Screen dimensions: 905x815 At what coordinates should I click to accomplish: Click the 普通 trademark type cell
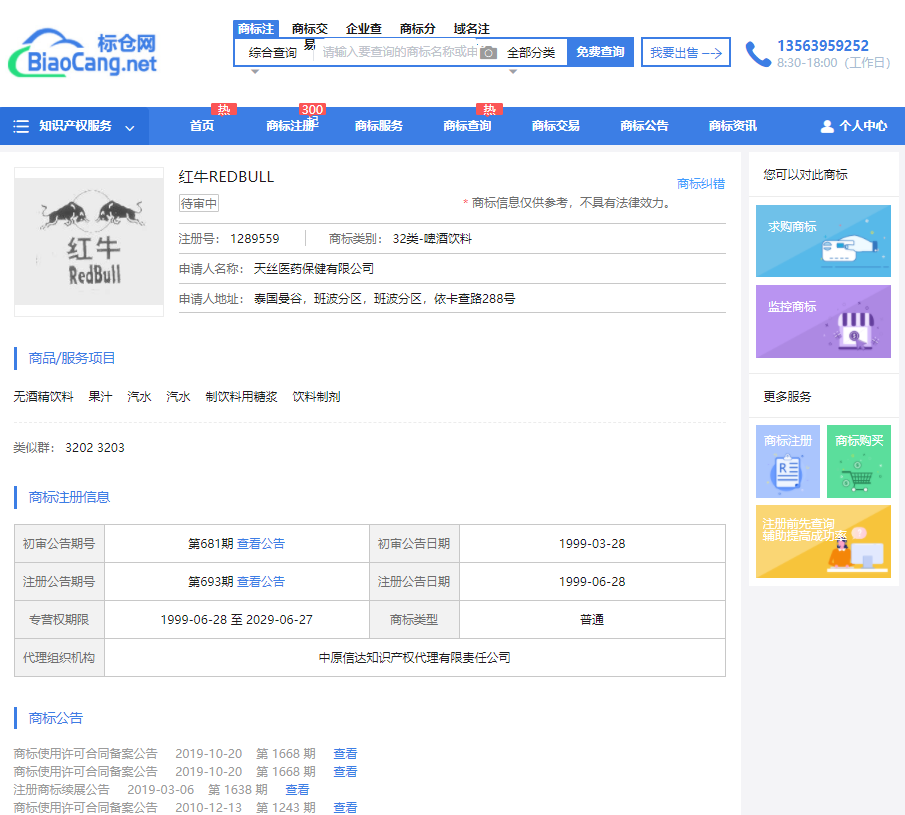click(x=592, y=620)
